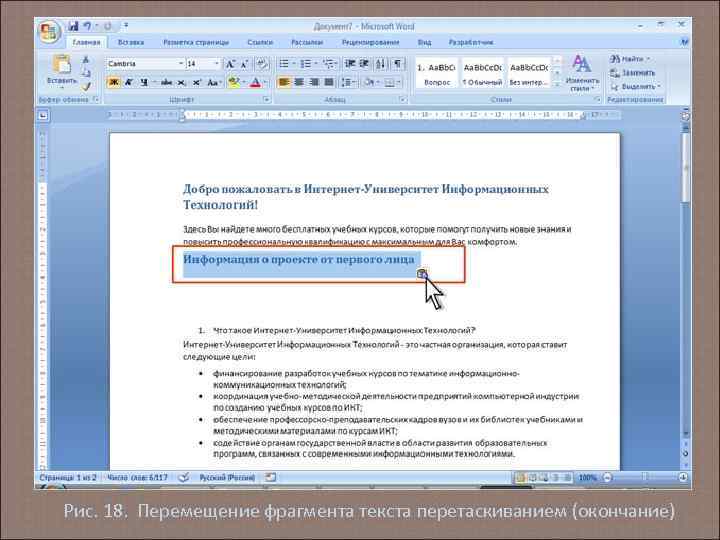Open the Cambria font name dropdown
This screenshot has width=720, height=540.
point(181,63)
